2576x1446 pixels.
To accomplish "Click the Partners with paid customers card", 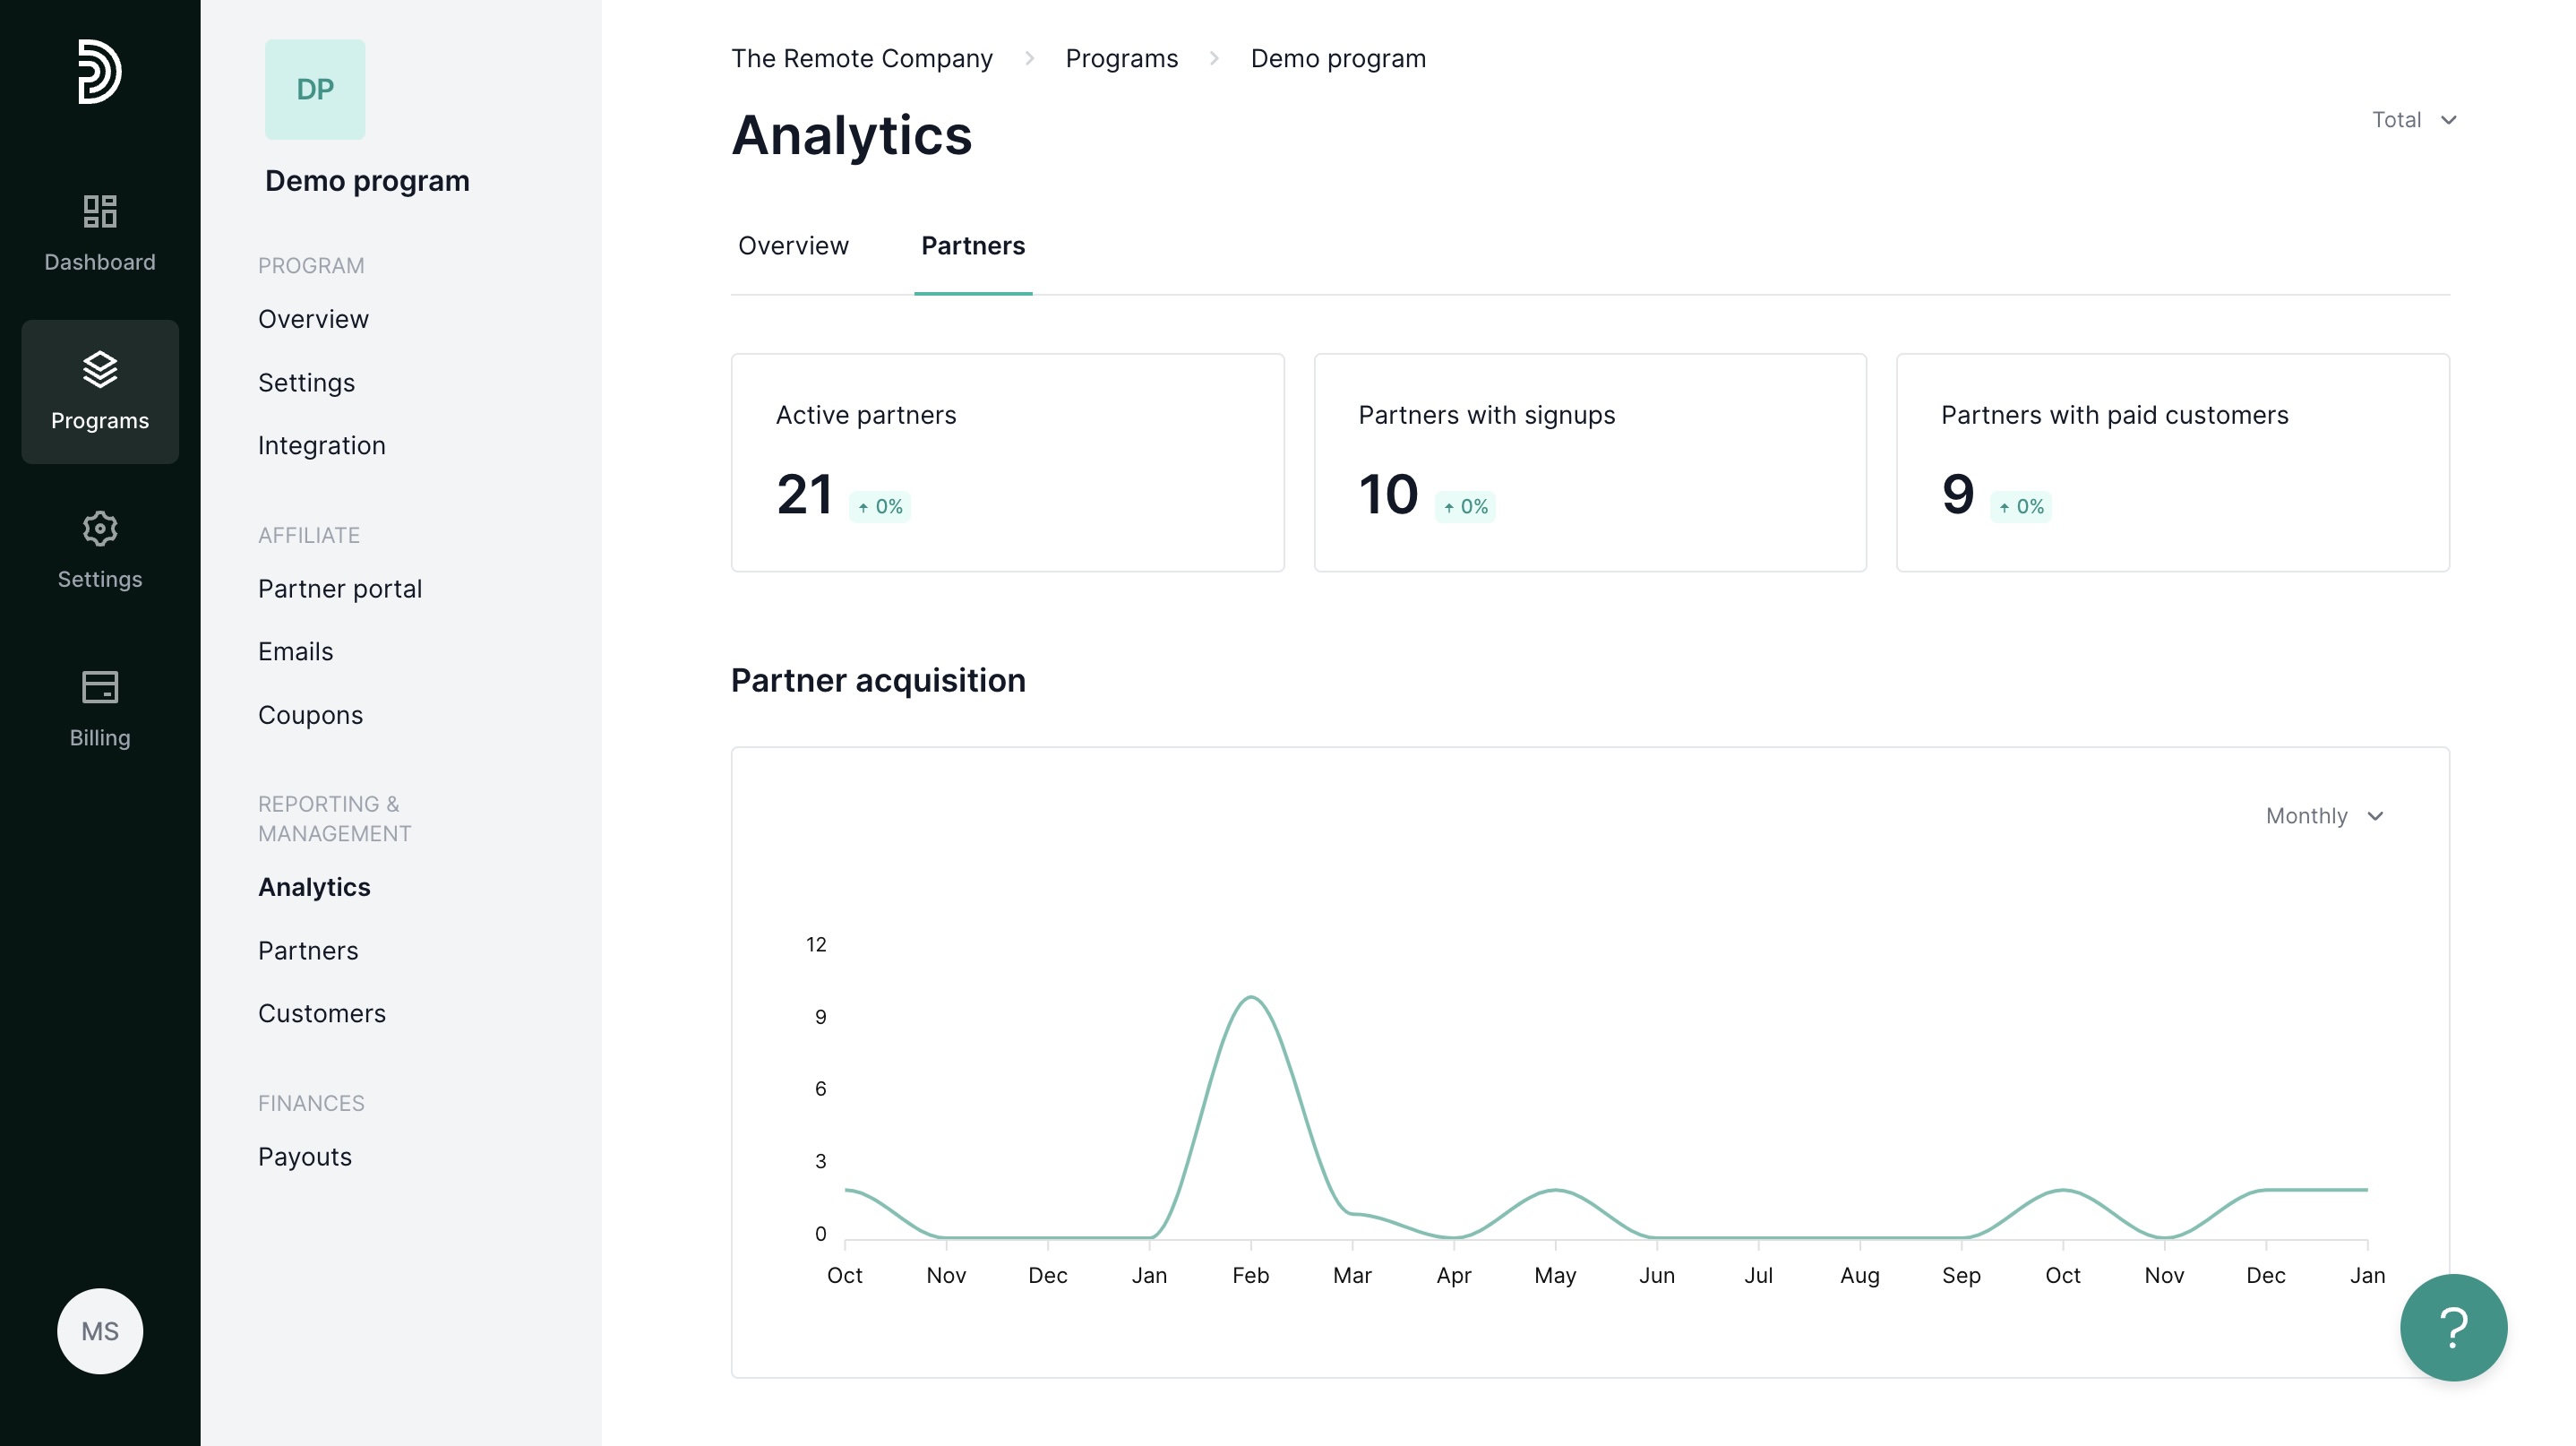I will [2172, 463].
